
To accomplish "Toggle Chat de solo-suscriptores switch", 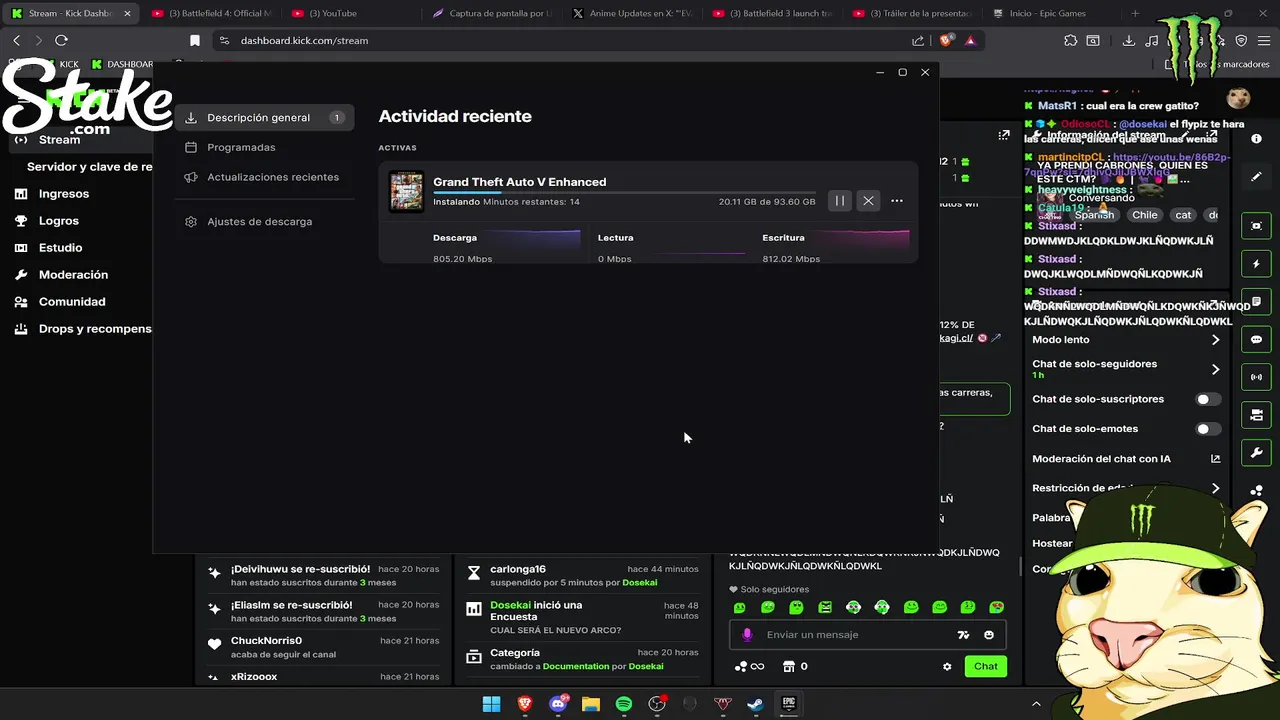I will (1208, 399).
